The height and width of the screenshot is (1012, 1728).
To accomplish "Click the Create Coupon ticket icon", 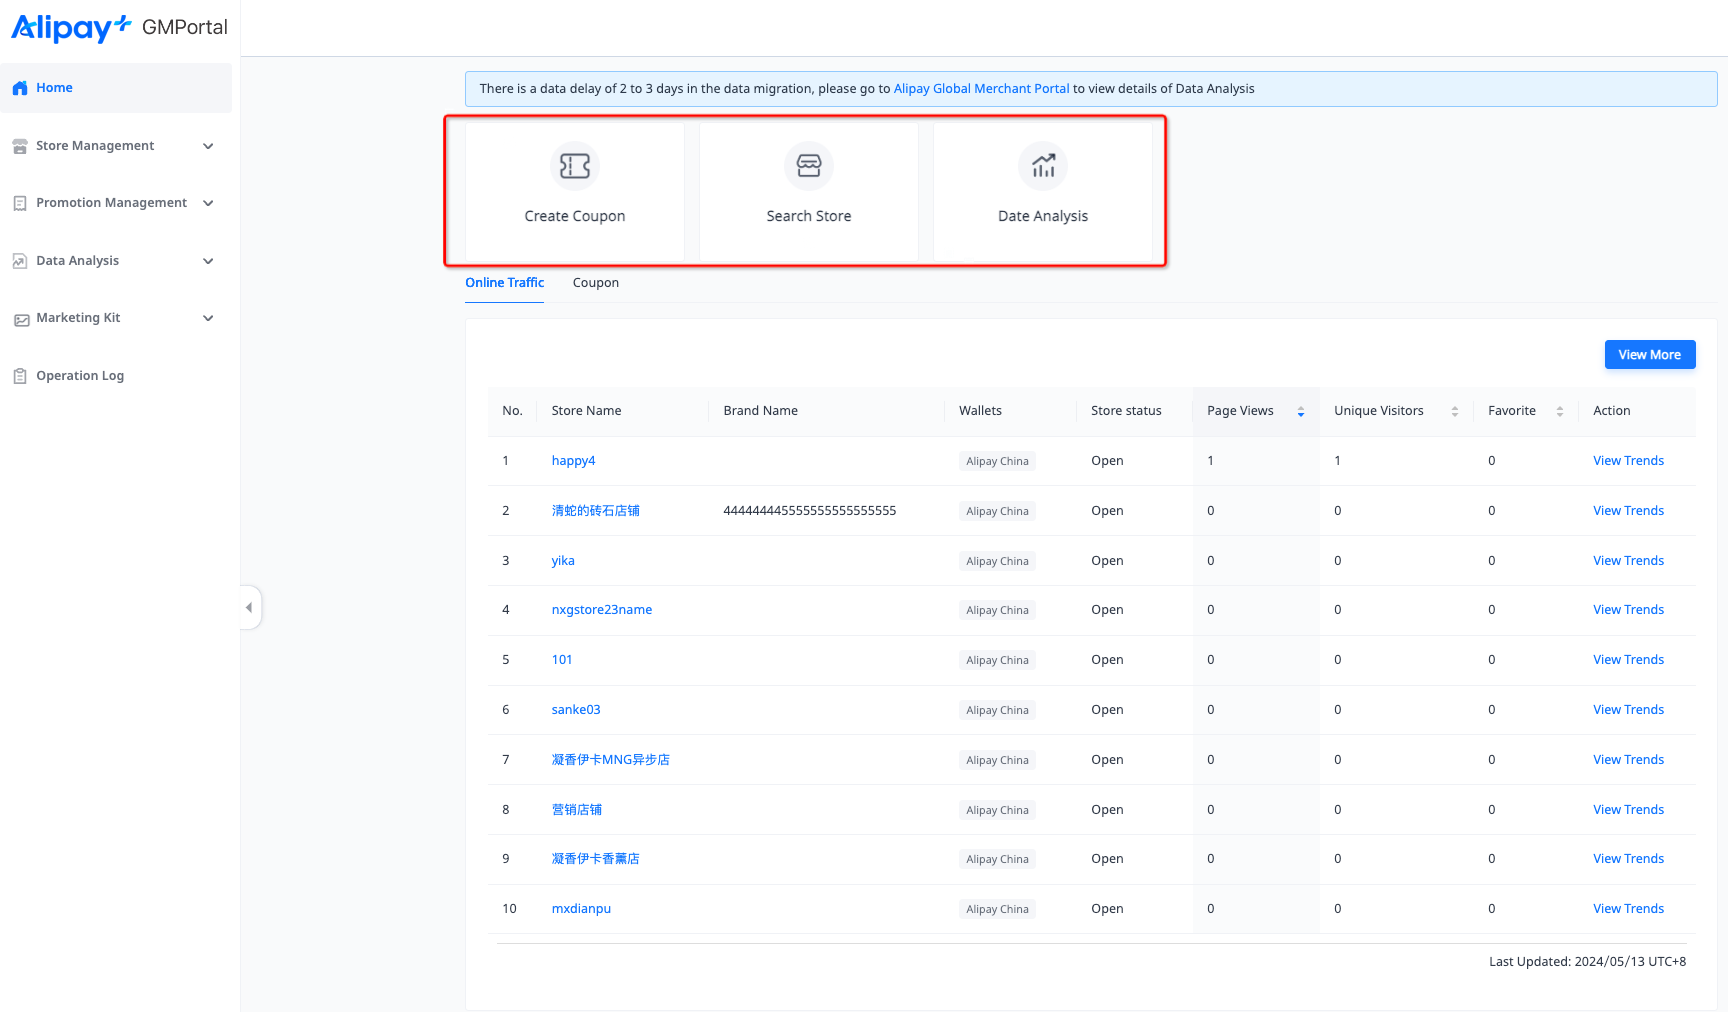I will (575, 166).
